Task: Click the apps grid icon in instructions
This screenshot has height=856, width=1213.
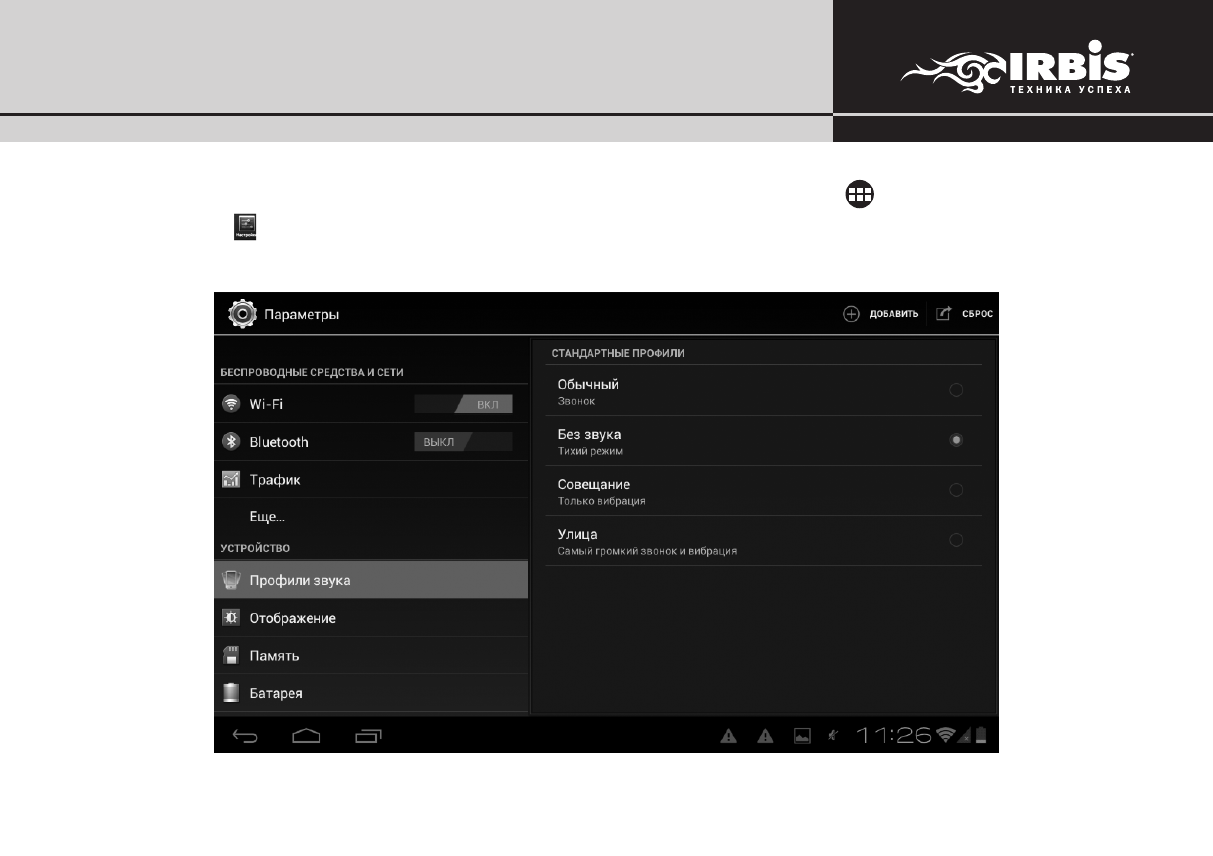Action: click(858, 195)
